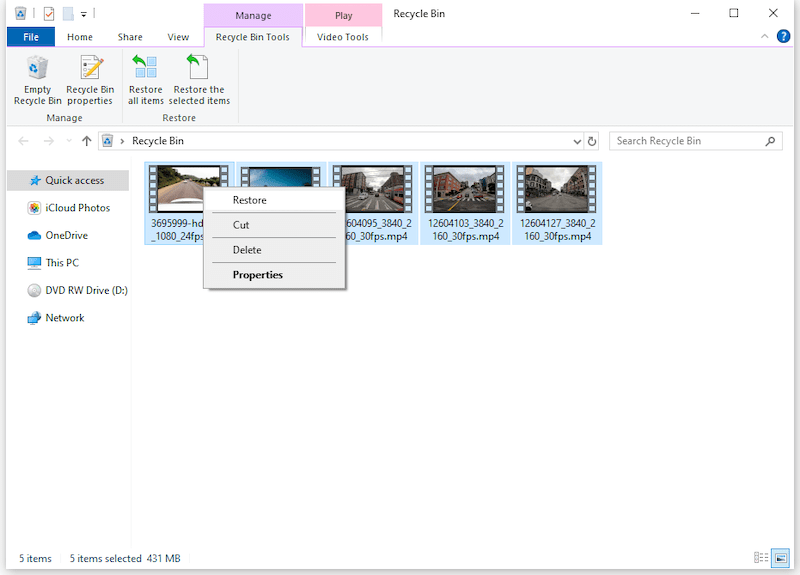Go back with the Back arrow
The width and height of the screenshot is (800, 575).
[x=23, y=141]
